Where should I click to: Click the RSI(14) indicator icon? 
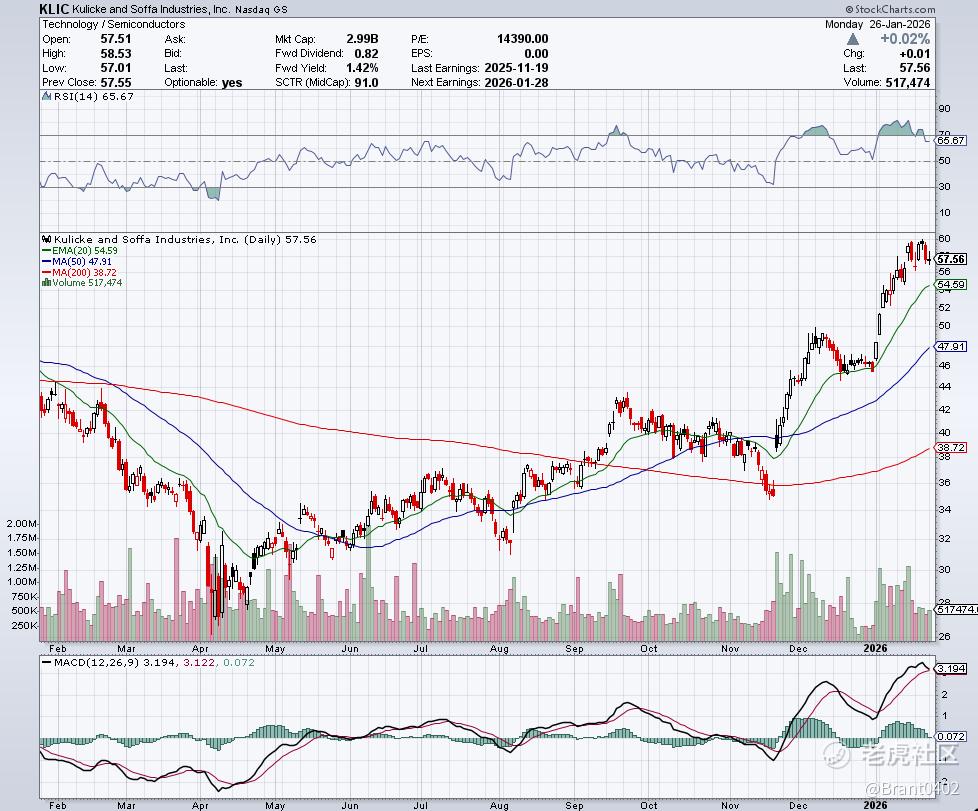(x=47, y=96)
